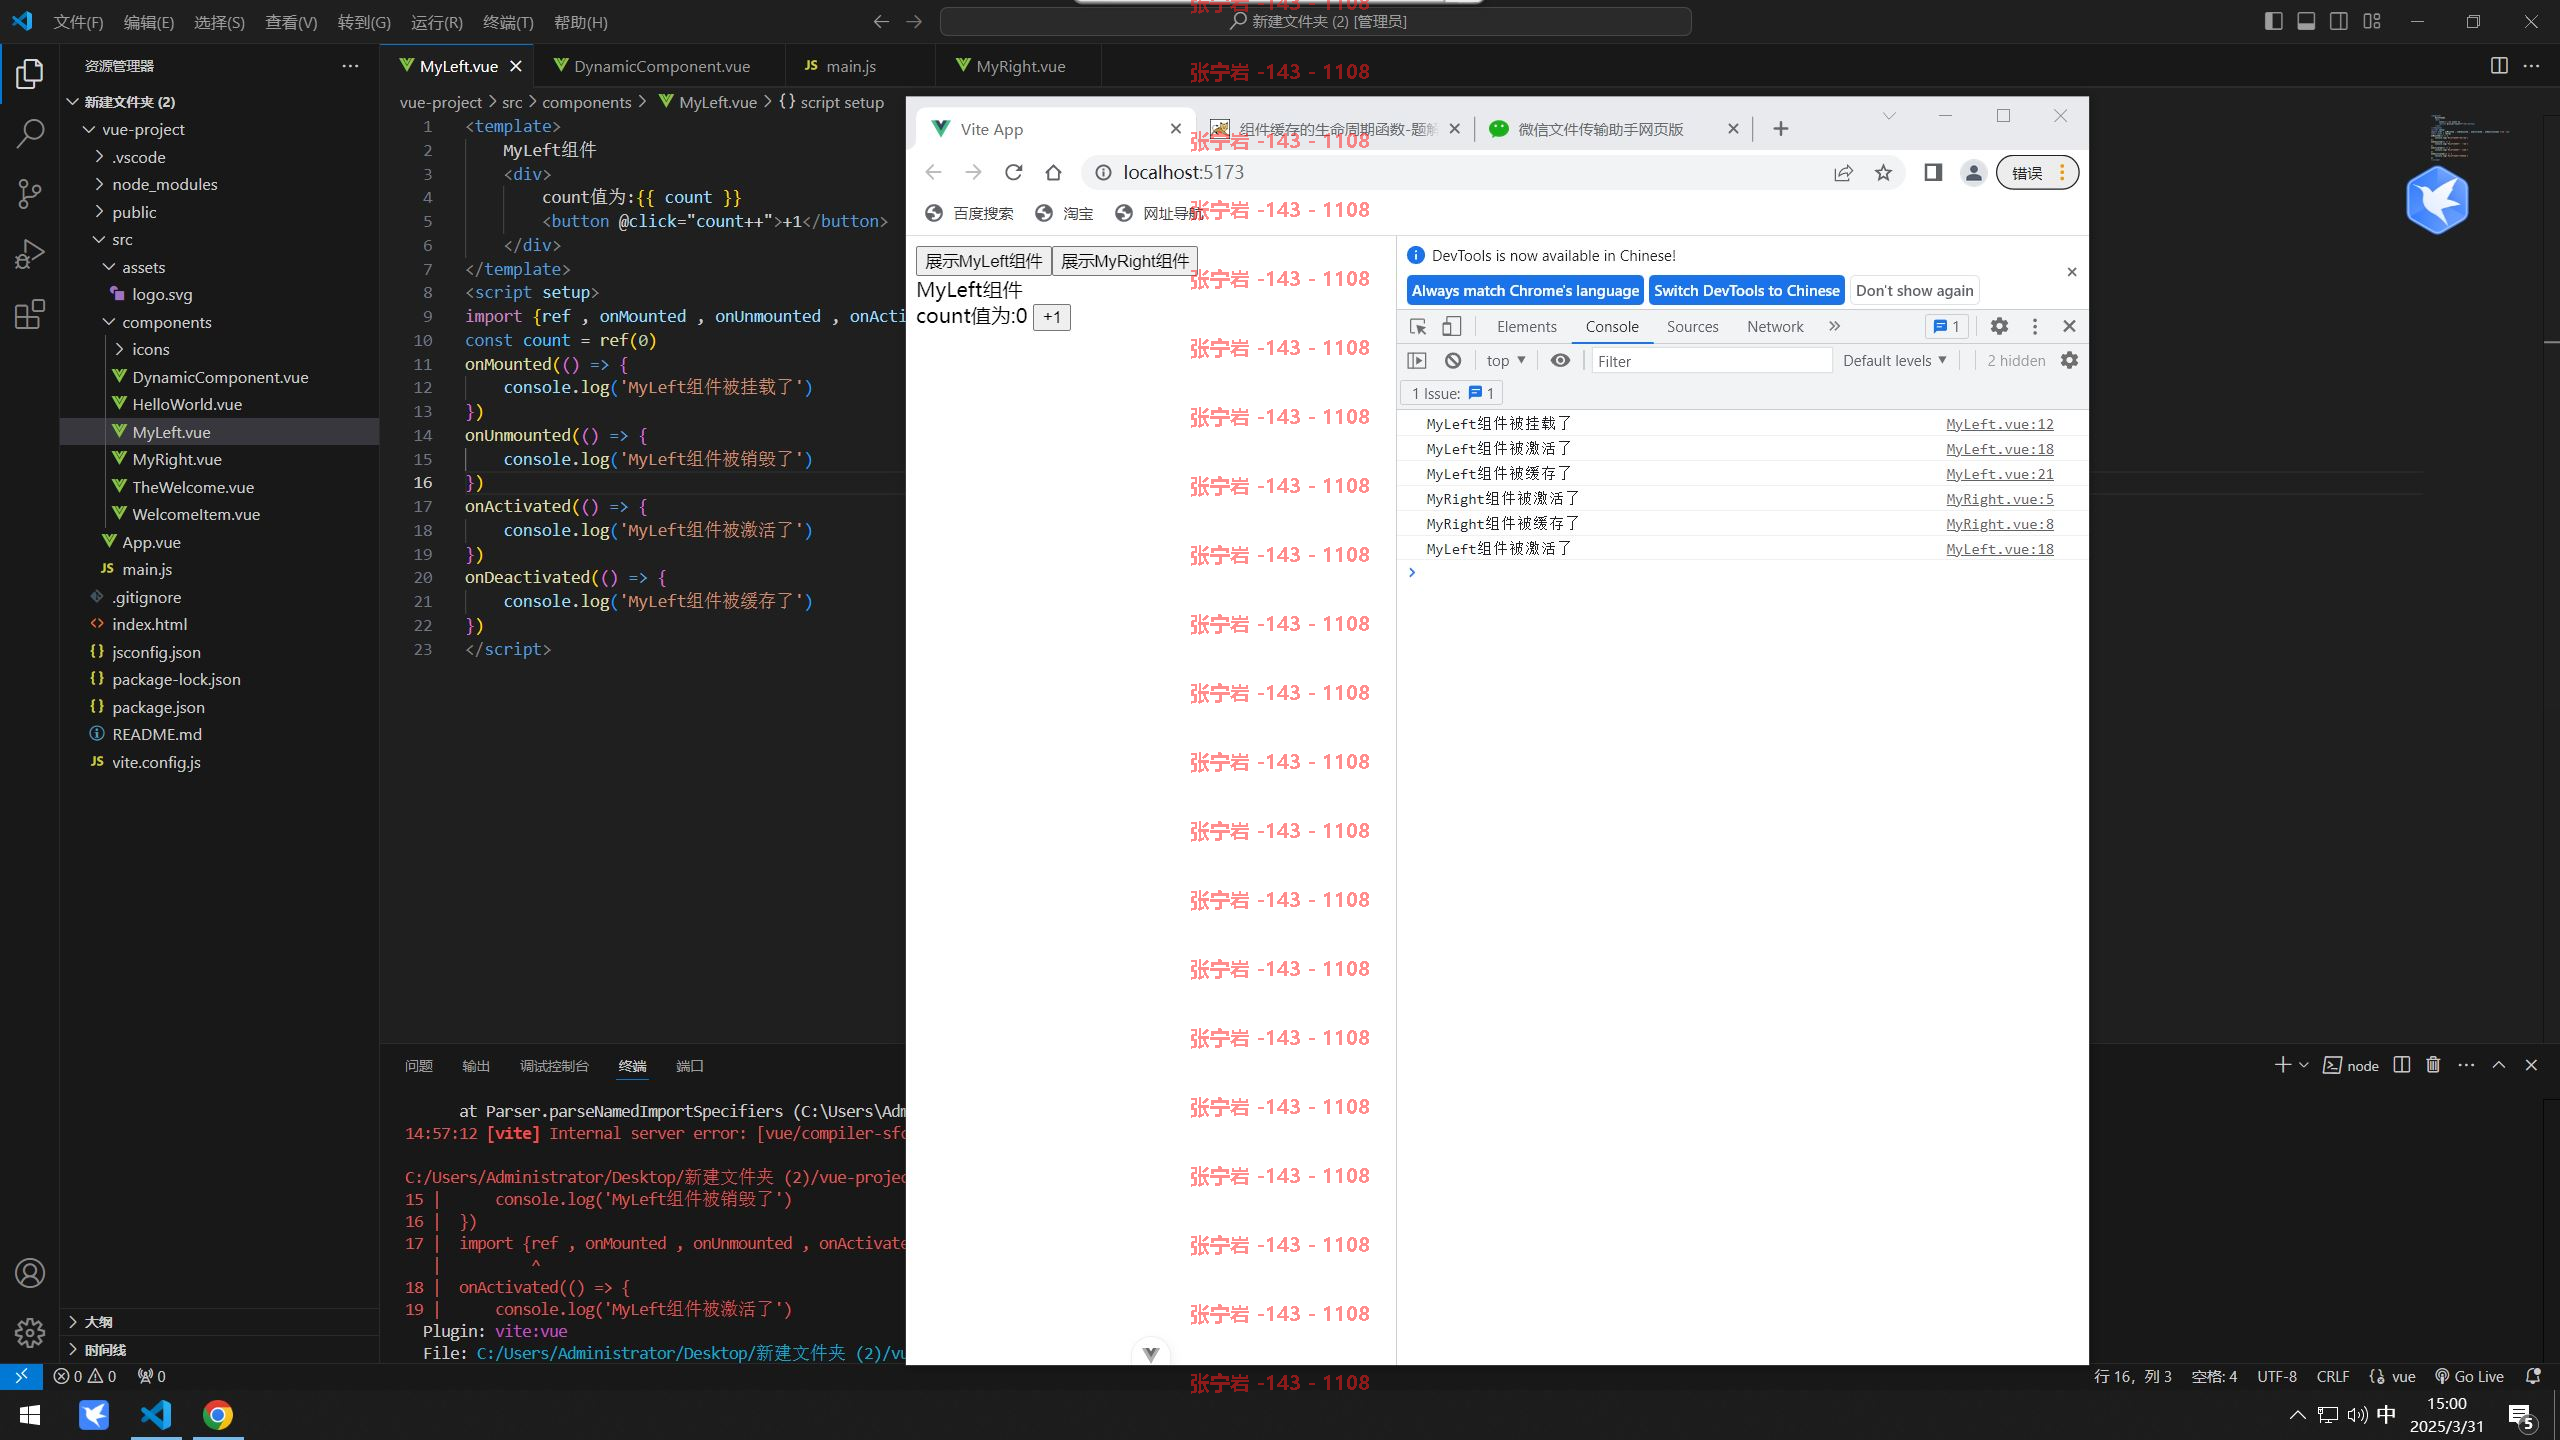Show the DevTools console sidebar
2560x1440 pixels.
pos(1417,360)
